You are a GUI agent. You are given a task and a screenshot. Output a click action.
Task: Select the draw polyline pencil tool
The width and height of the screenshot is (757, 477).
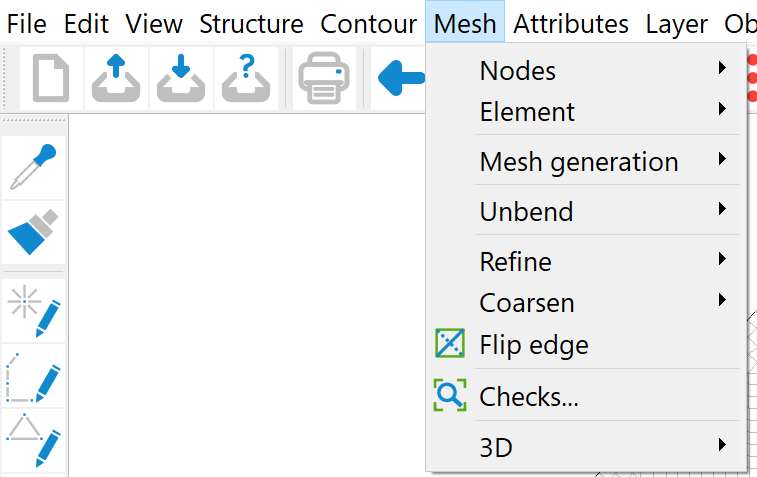coord(35,376)
